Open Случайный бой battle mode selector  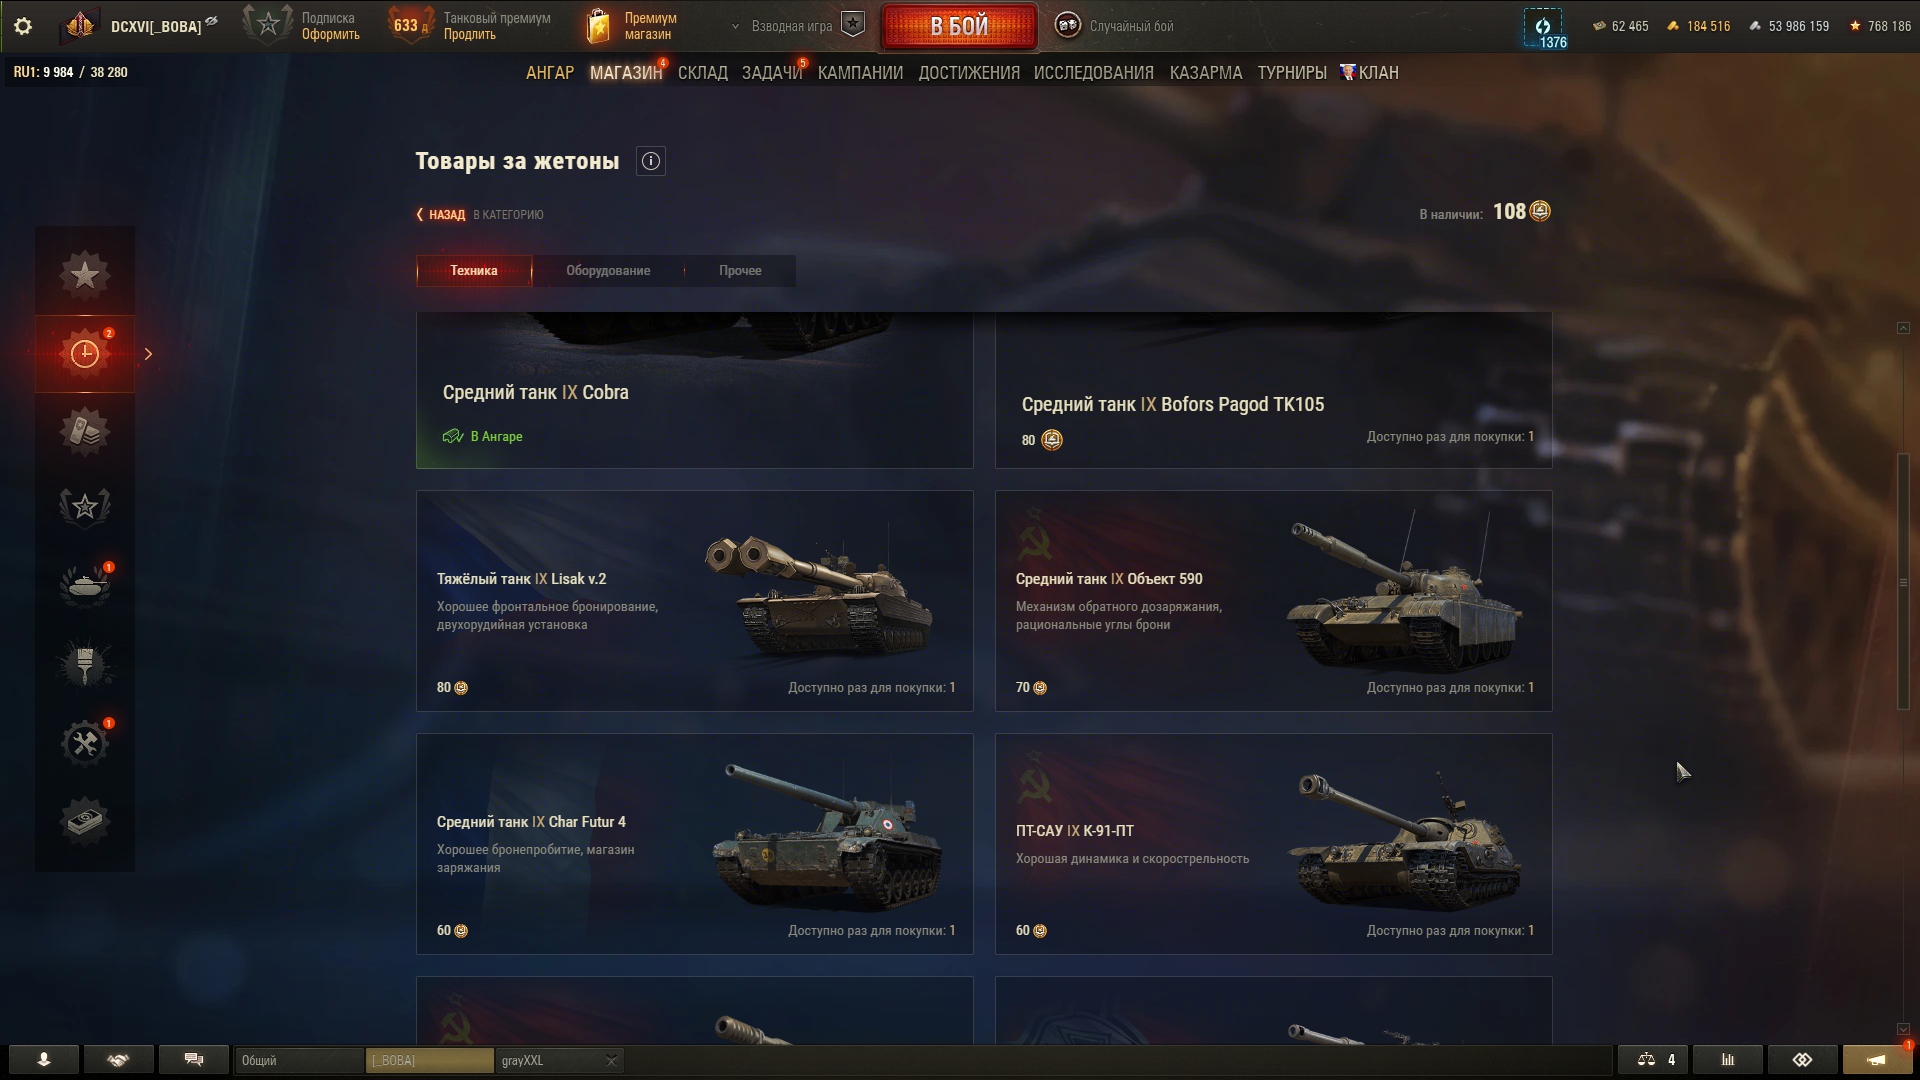1114,26
